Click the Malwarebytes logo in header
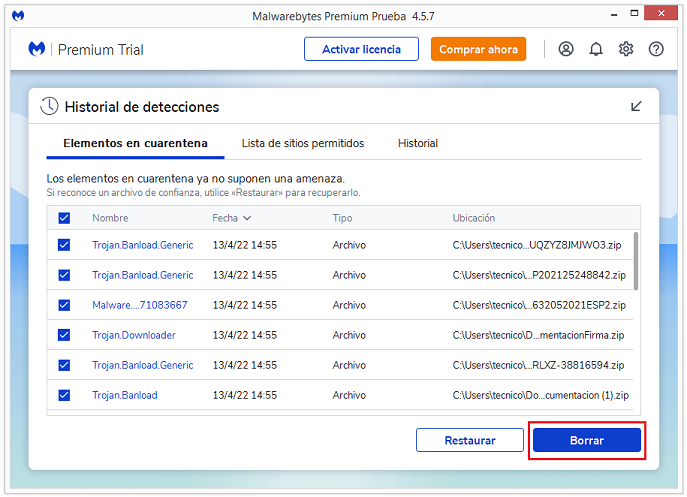The height and width of the screenshot is (497, 687). pyautogui.click(x=37, y=49)
